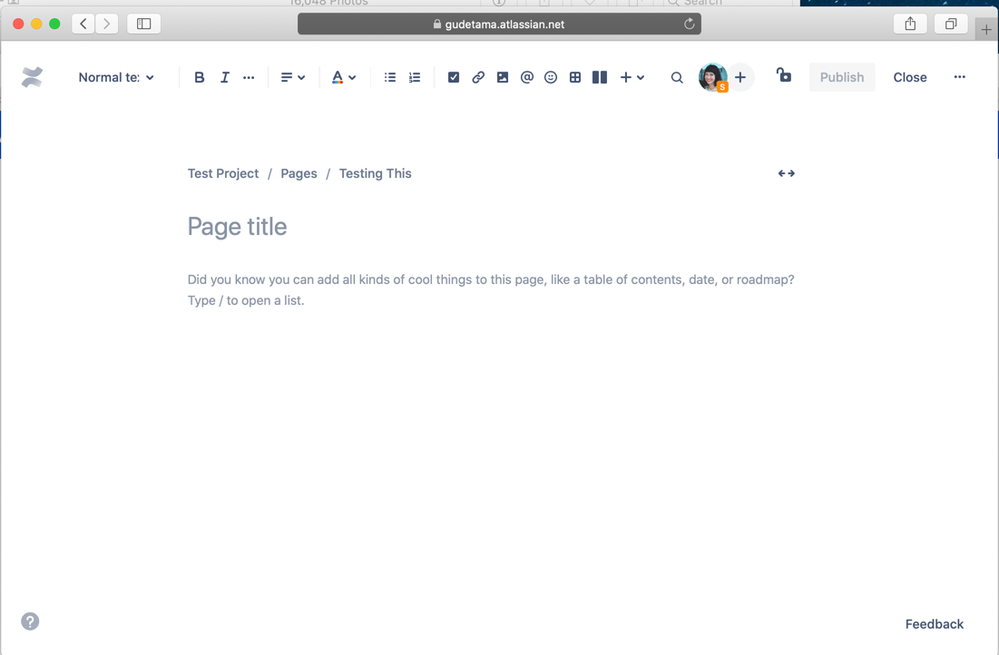This screenshot has width=999, height=655.
Task: Open more text formatting options
Action: pos(248,77)
